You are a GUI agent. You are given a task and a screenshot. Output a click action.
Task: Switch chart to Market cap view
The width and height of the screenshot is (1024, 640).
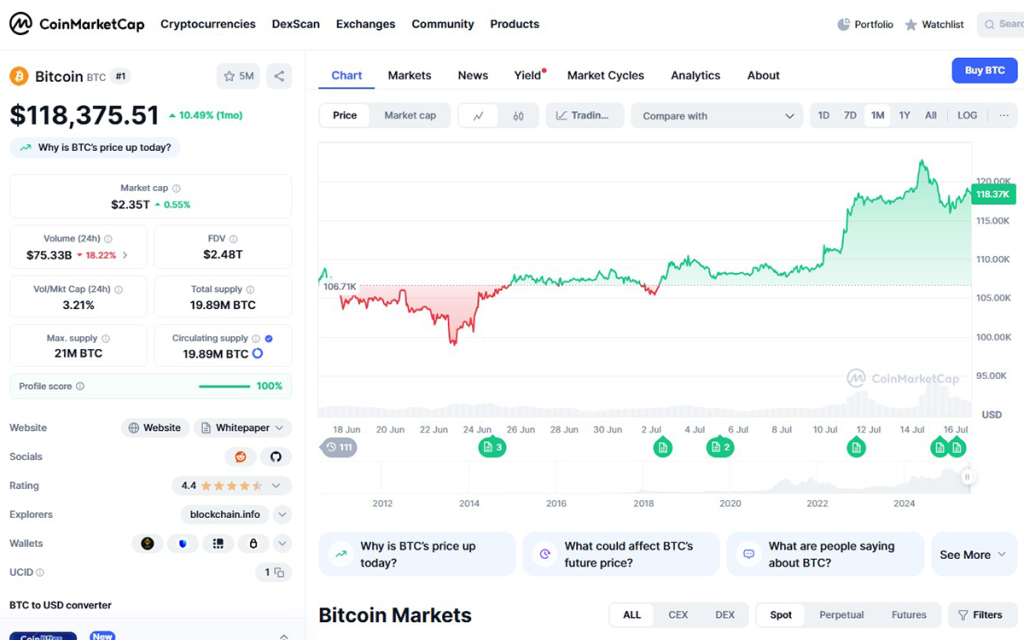tap(409, 116)
